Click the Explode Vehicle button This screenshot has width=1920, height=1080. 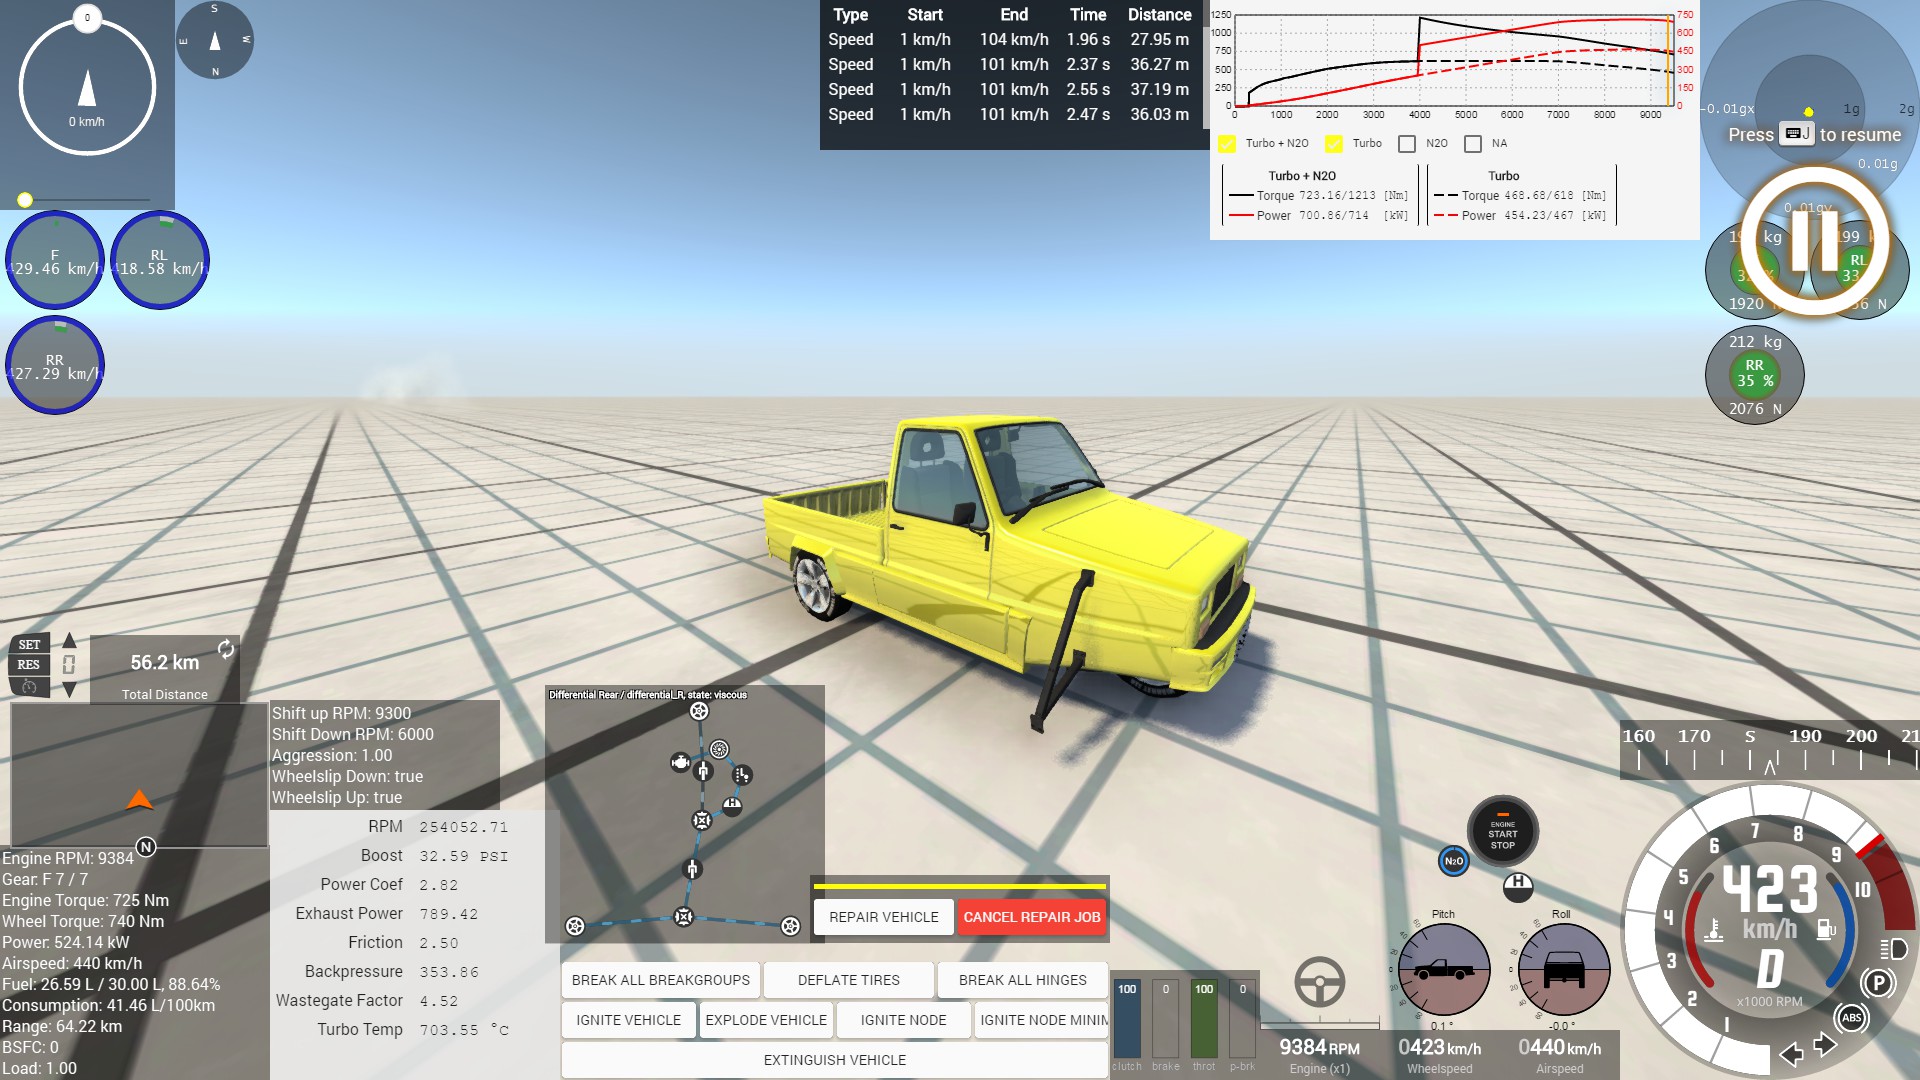(x=766, y=1020)
